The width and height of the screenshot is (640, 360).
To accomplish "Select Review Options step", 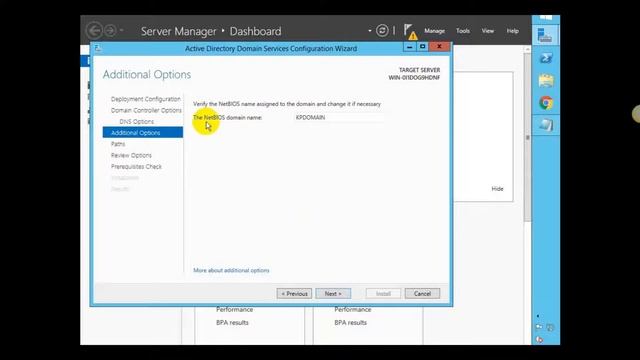I will (131, 156).
